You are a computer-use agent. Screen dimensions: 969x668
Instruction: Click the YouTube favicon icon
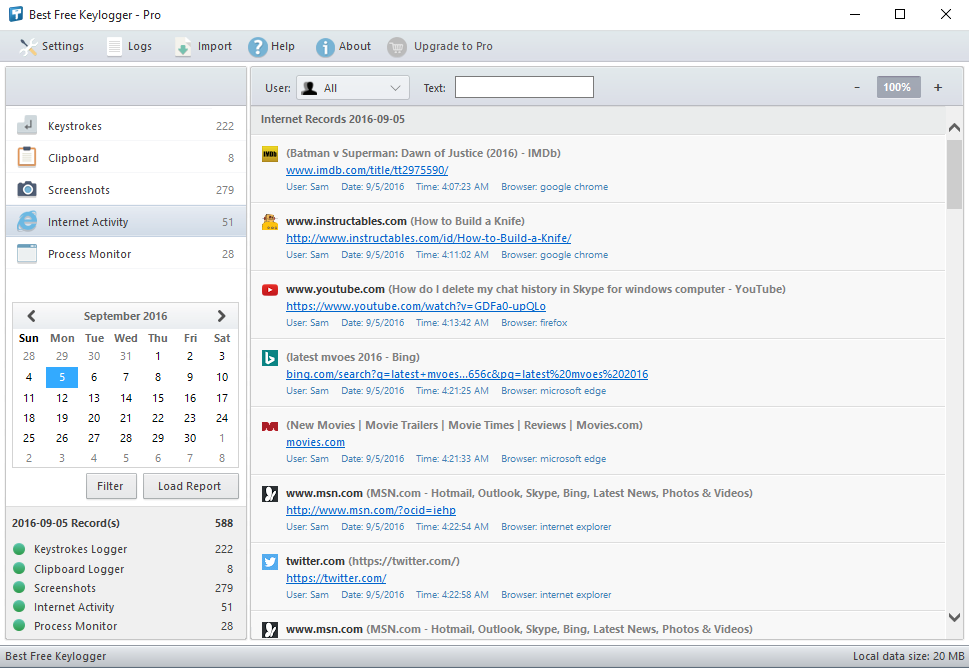[270, 290]
